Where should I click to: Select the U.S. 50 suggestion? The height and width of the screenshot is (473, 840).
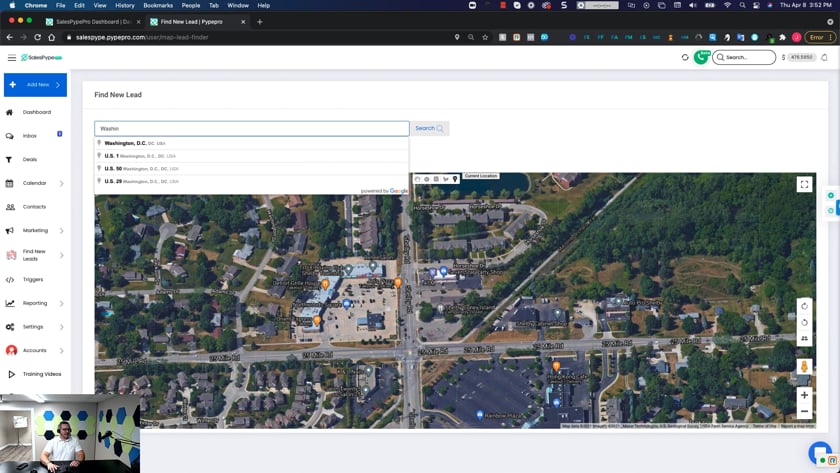[x=252, y=168]
